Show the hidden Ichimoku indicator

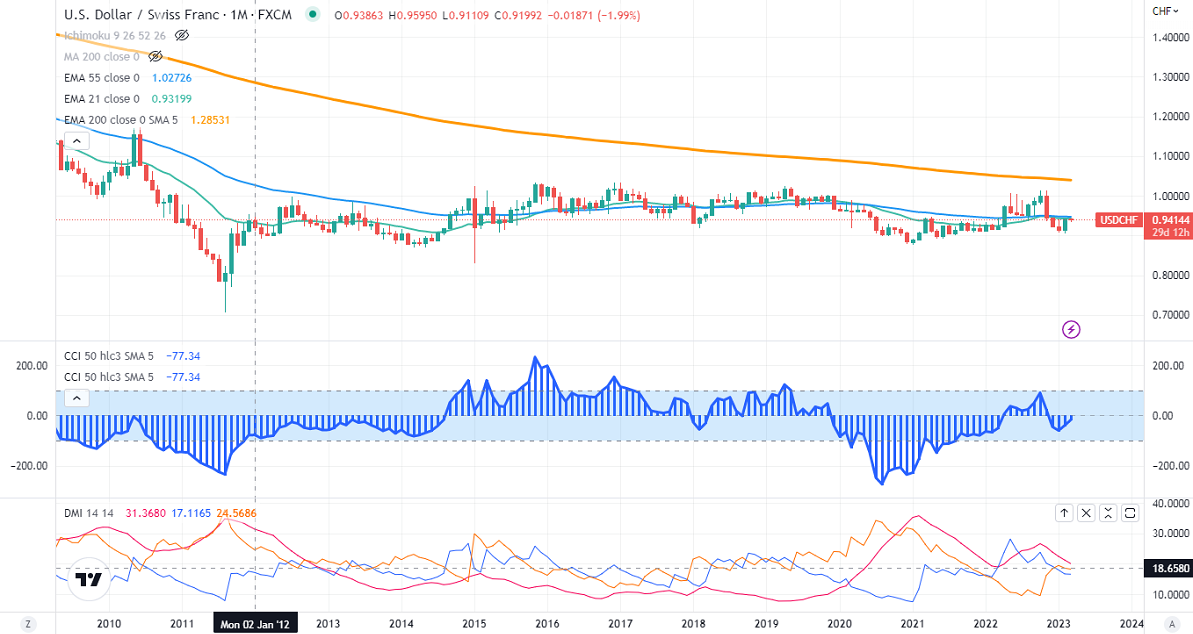click(182, 35)
